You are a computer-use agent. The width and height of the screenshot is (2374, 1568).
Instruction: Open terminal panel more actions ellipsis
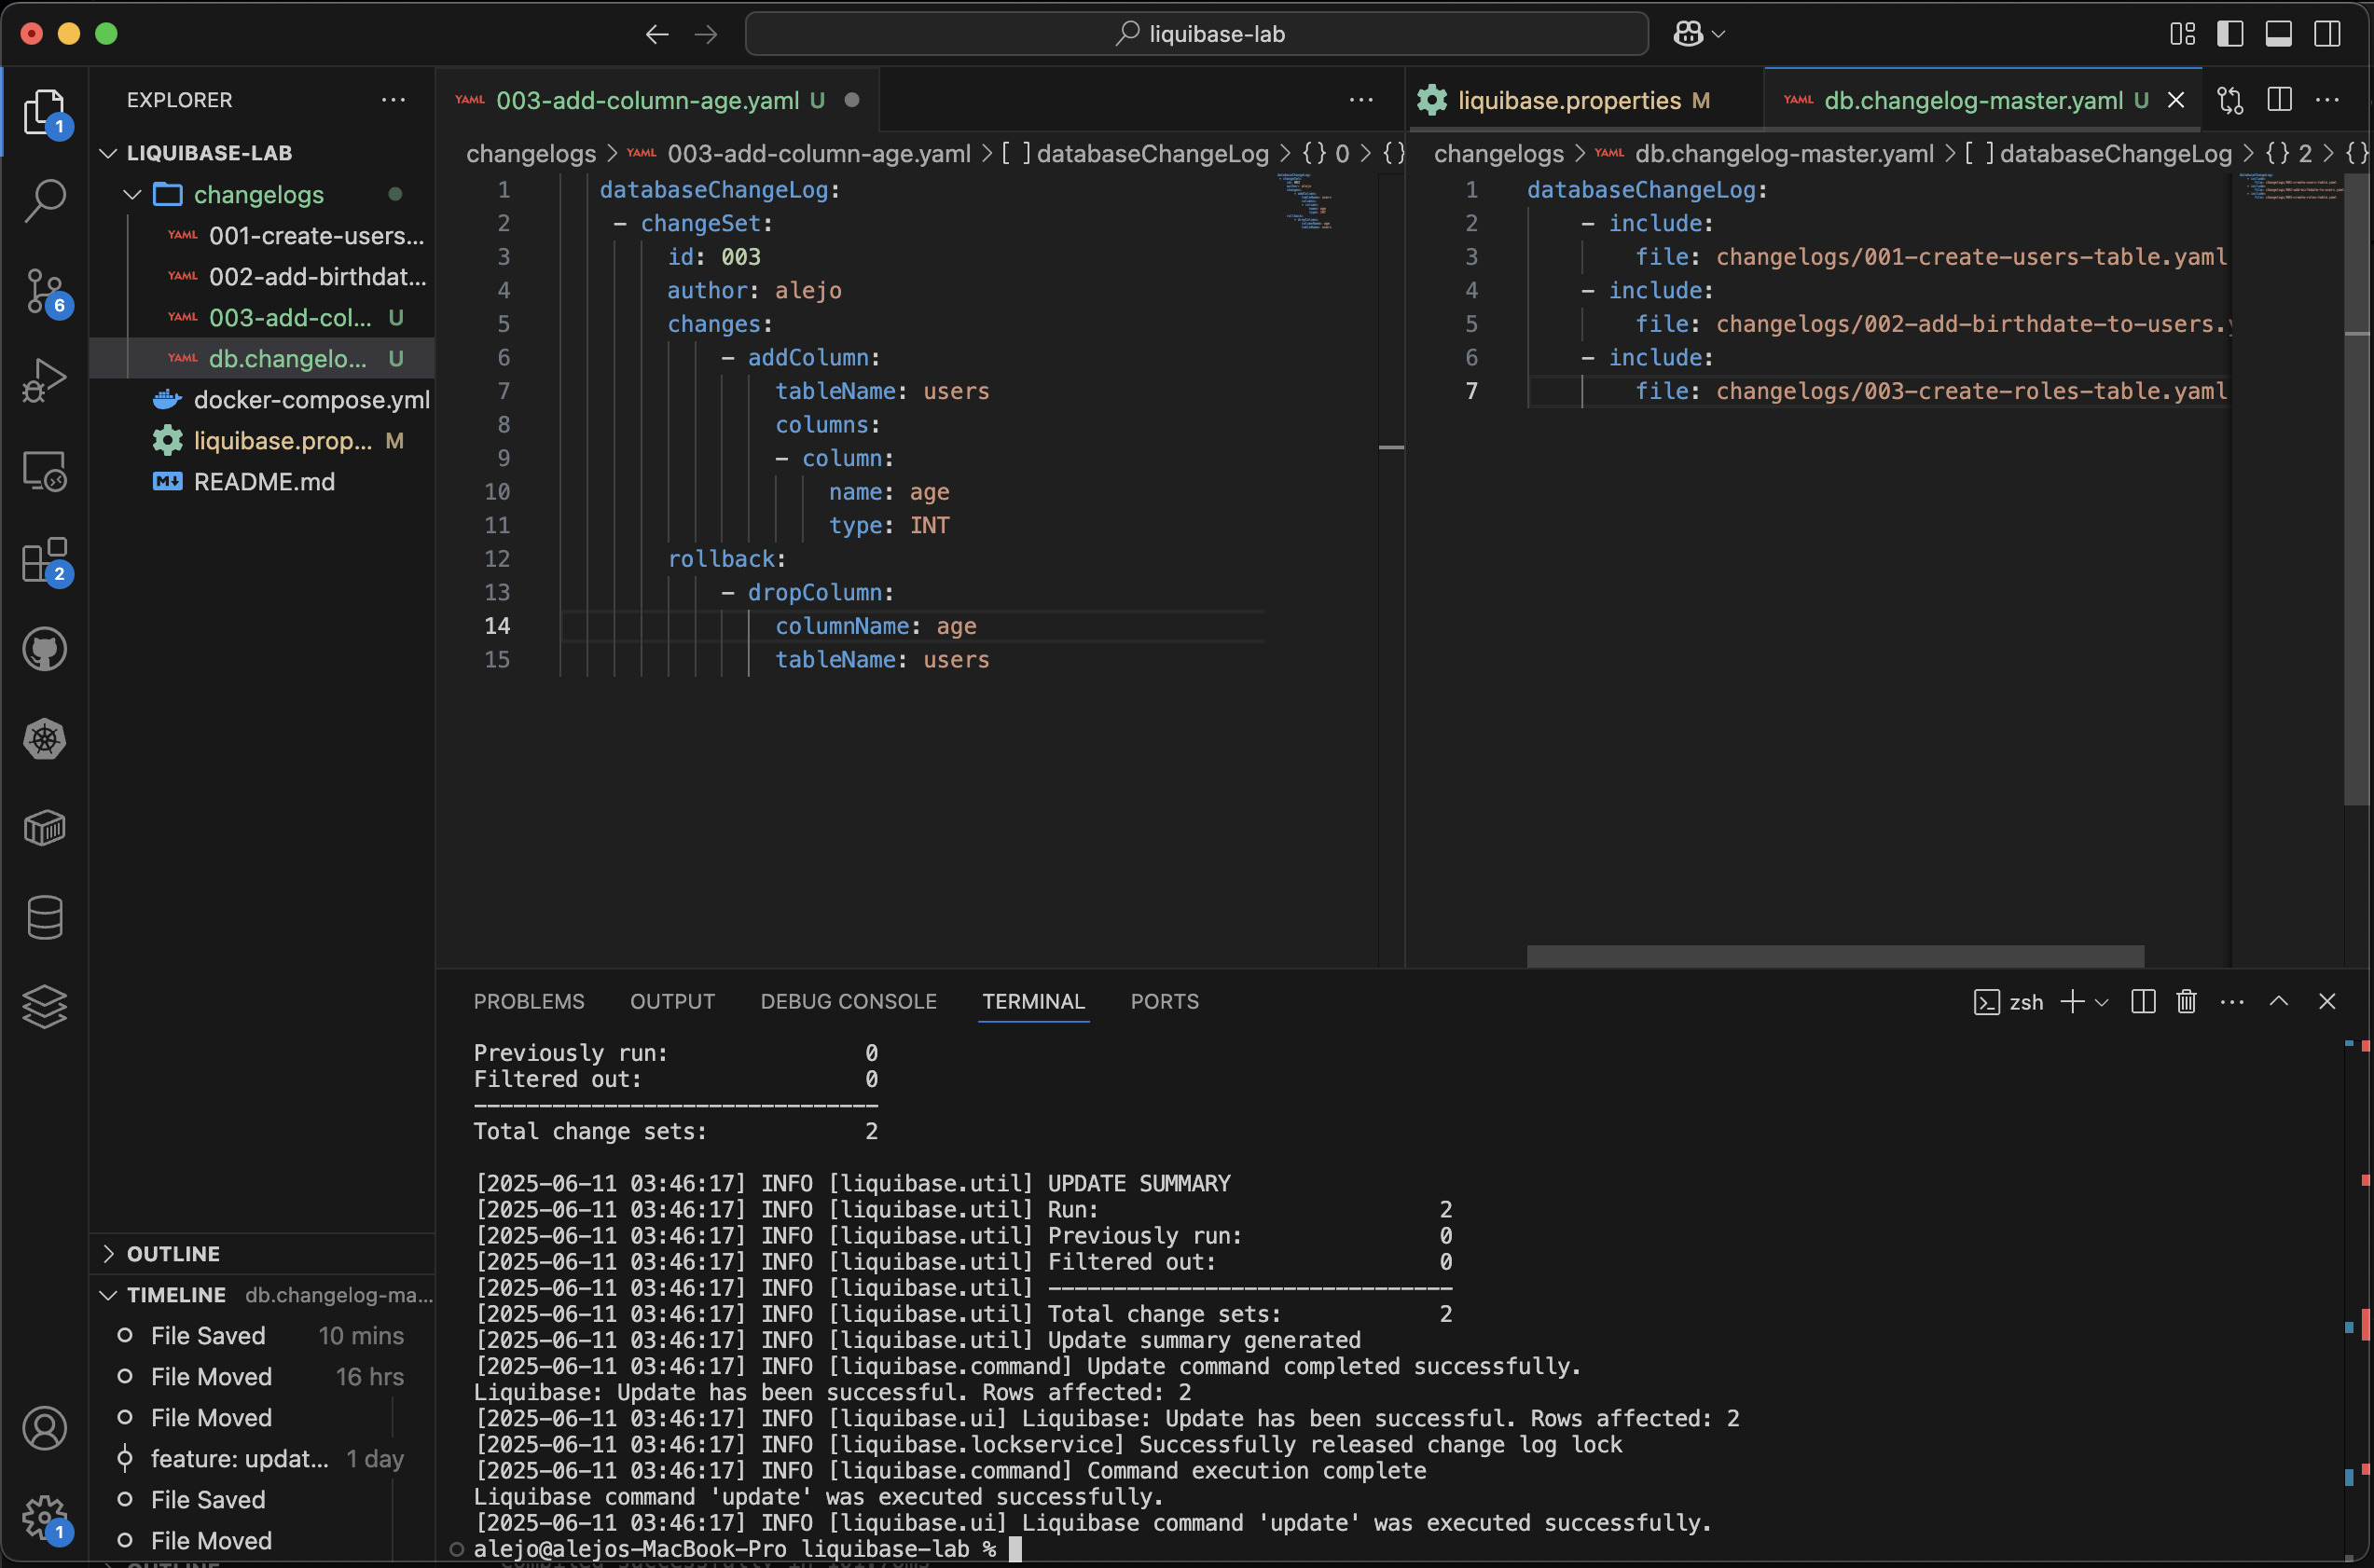pyautogui.click(x=2232, y=1001)
